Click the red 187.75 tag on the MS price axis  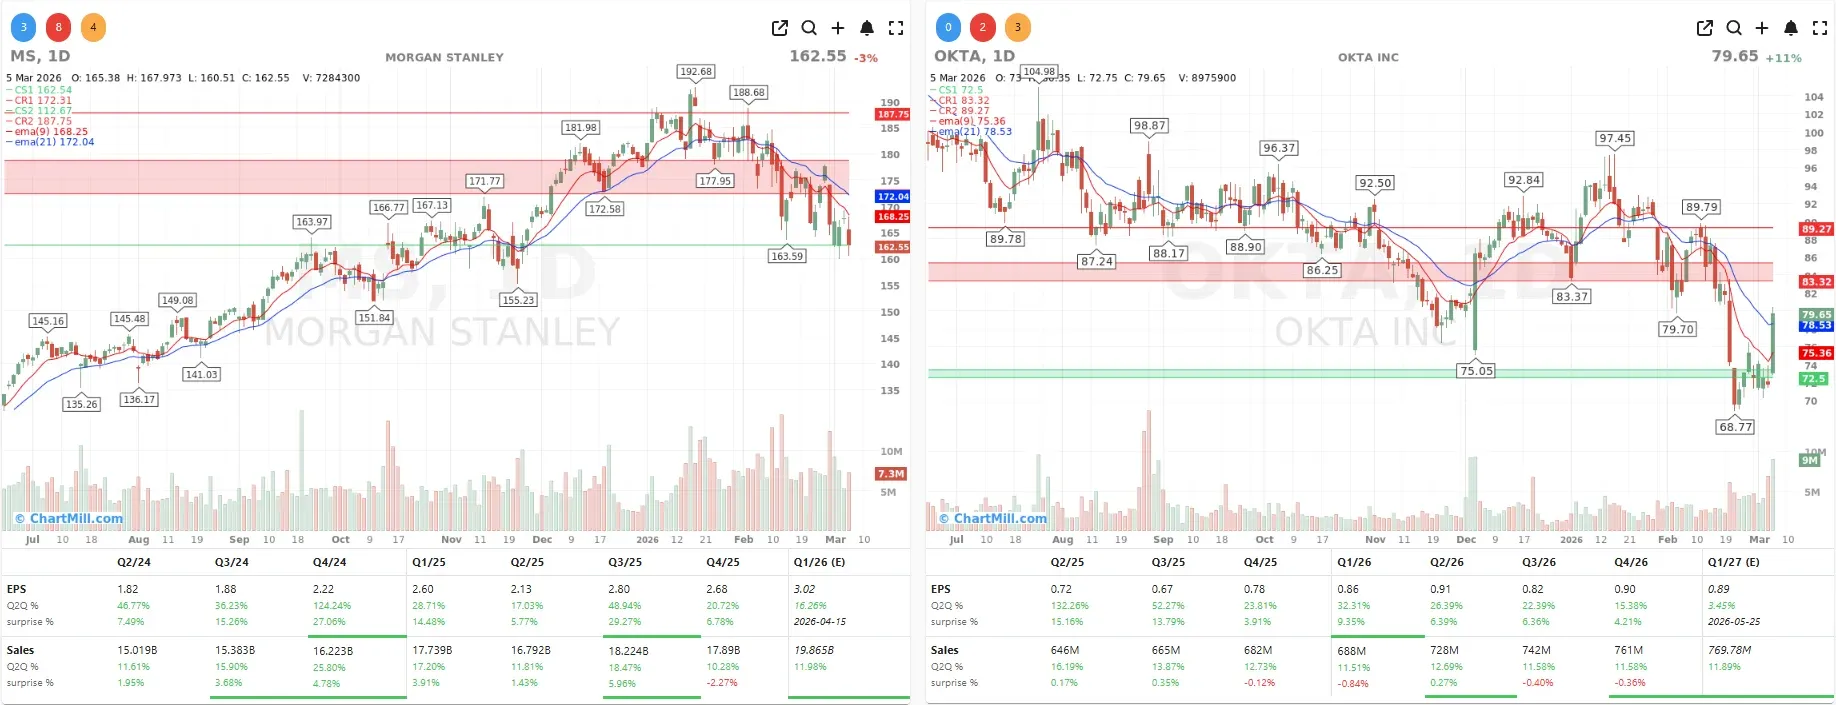(893, 114)
